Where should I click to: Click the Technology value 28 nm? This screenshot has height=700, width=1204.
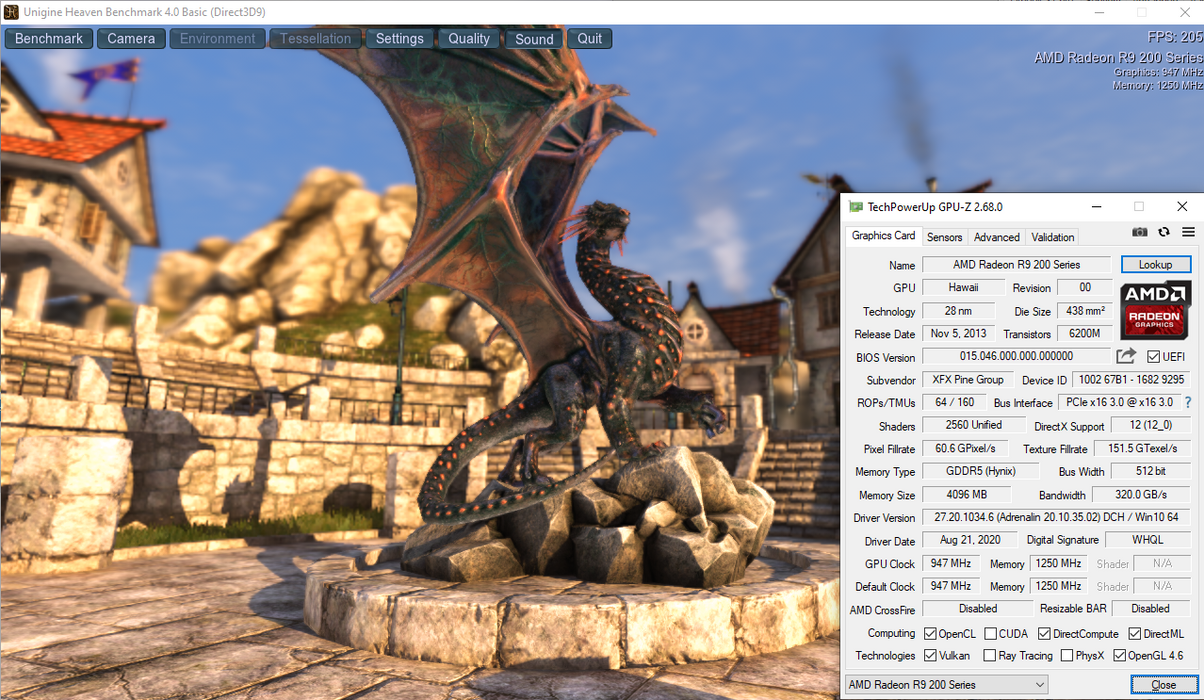coord(957,311)
